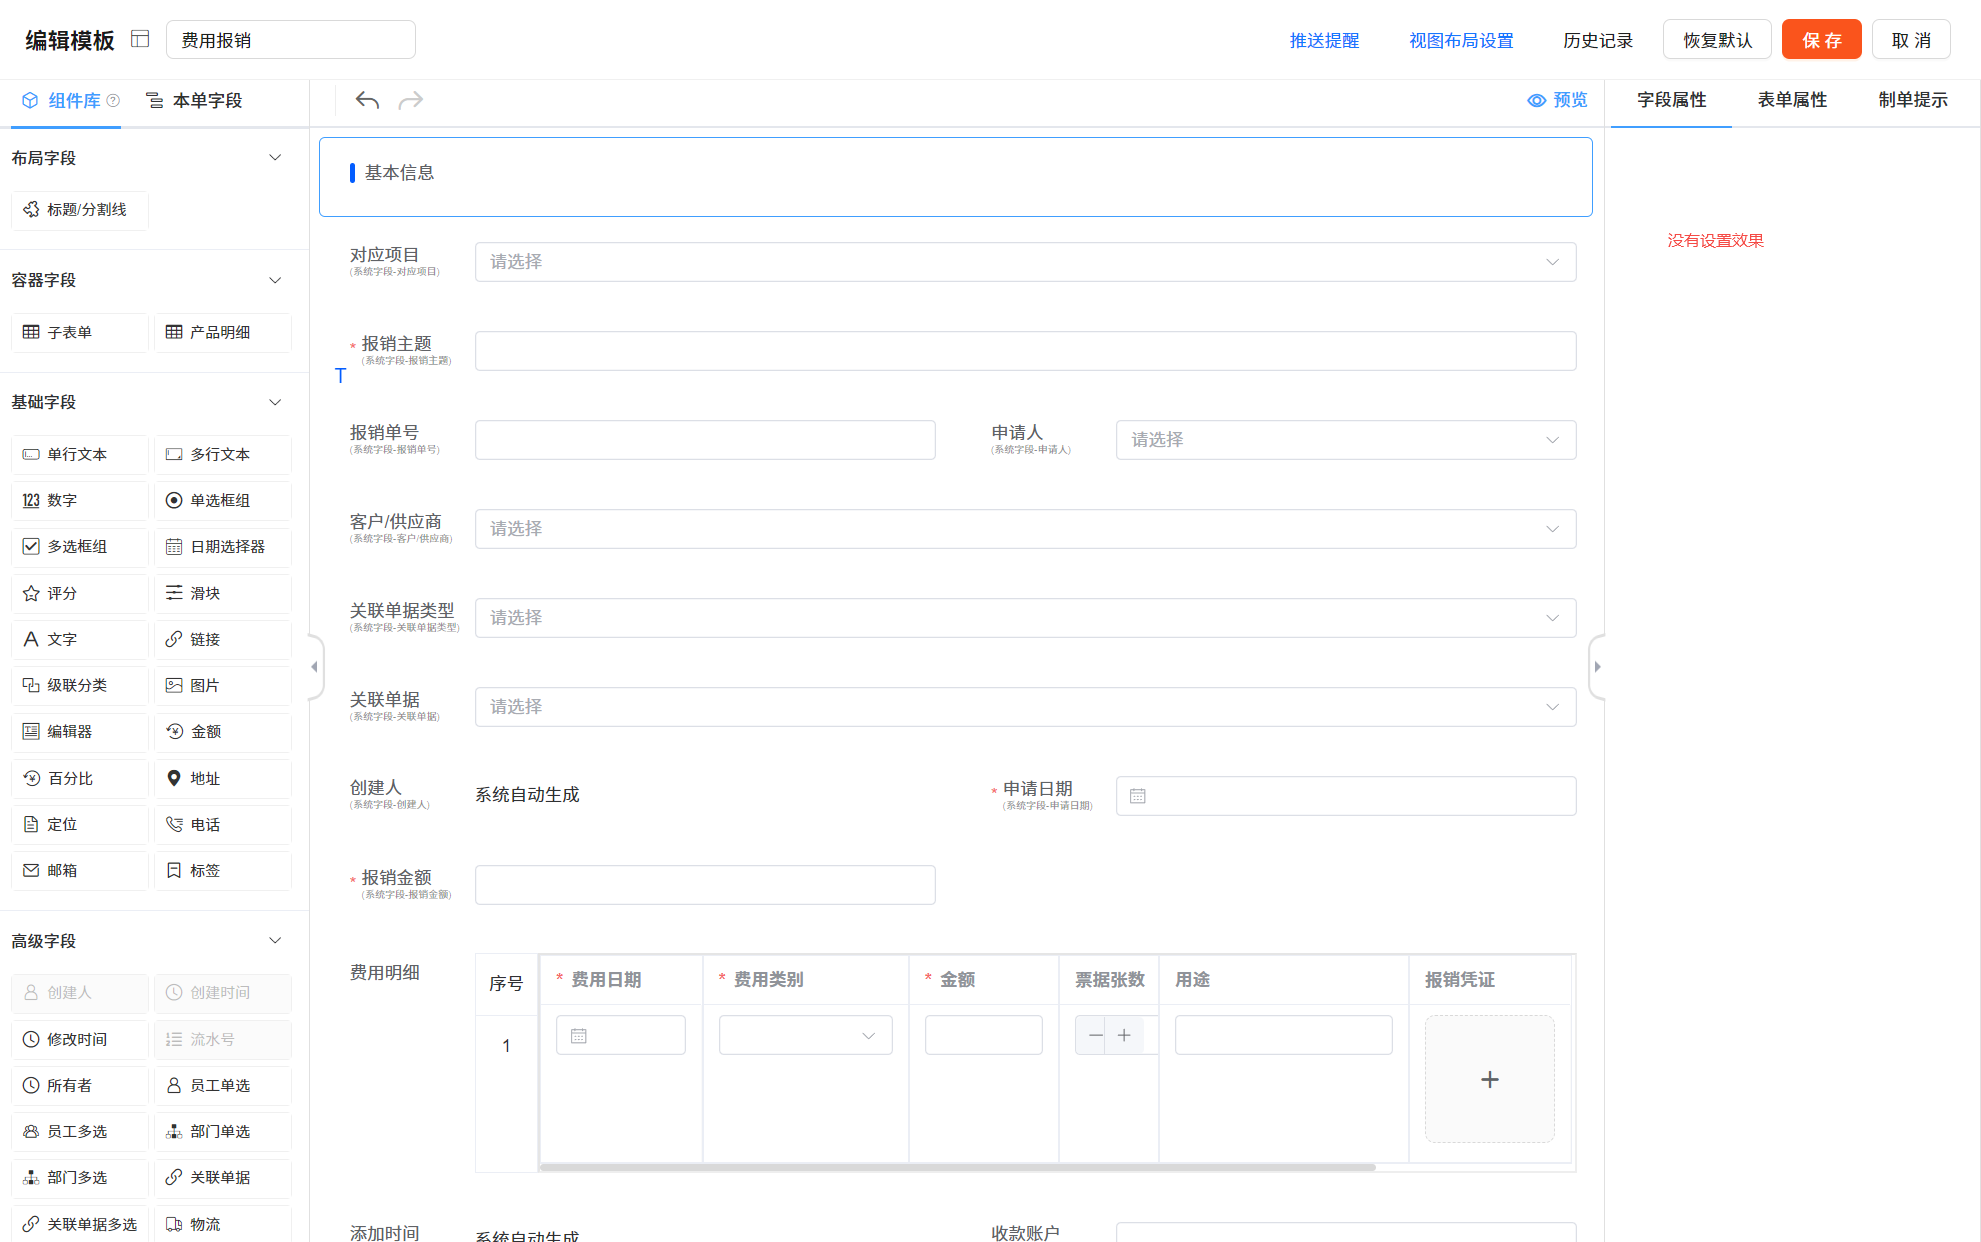This screenshot has width=1981, height=1242.
Task: Open the 对应项目 dropdown
Action: [x=1025, y=262]
